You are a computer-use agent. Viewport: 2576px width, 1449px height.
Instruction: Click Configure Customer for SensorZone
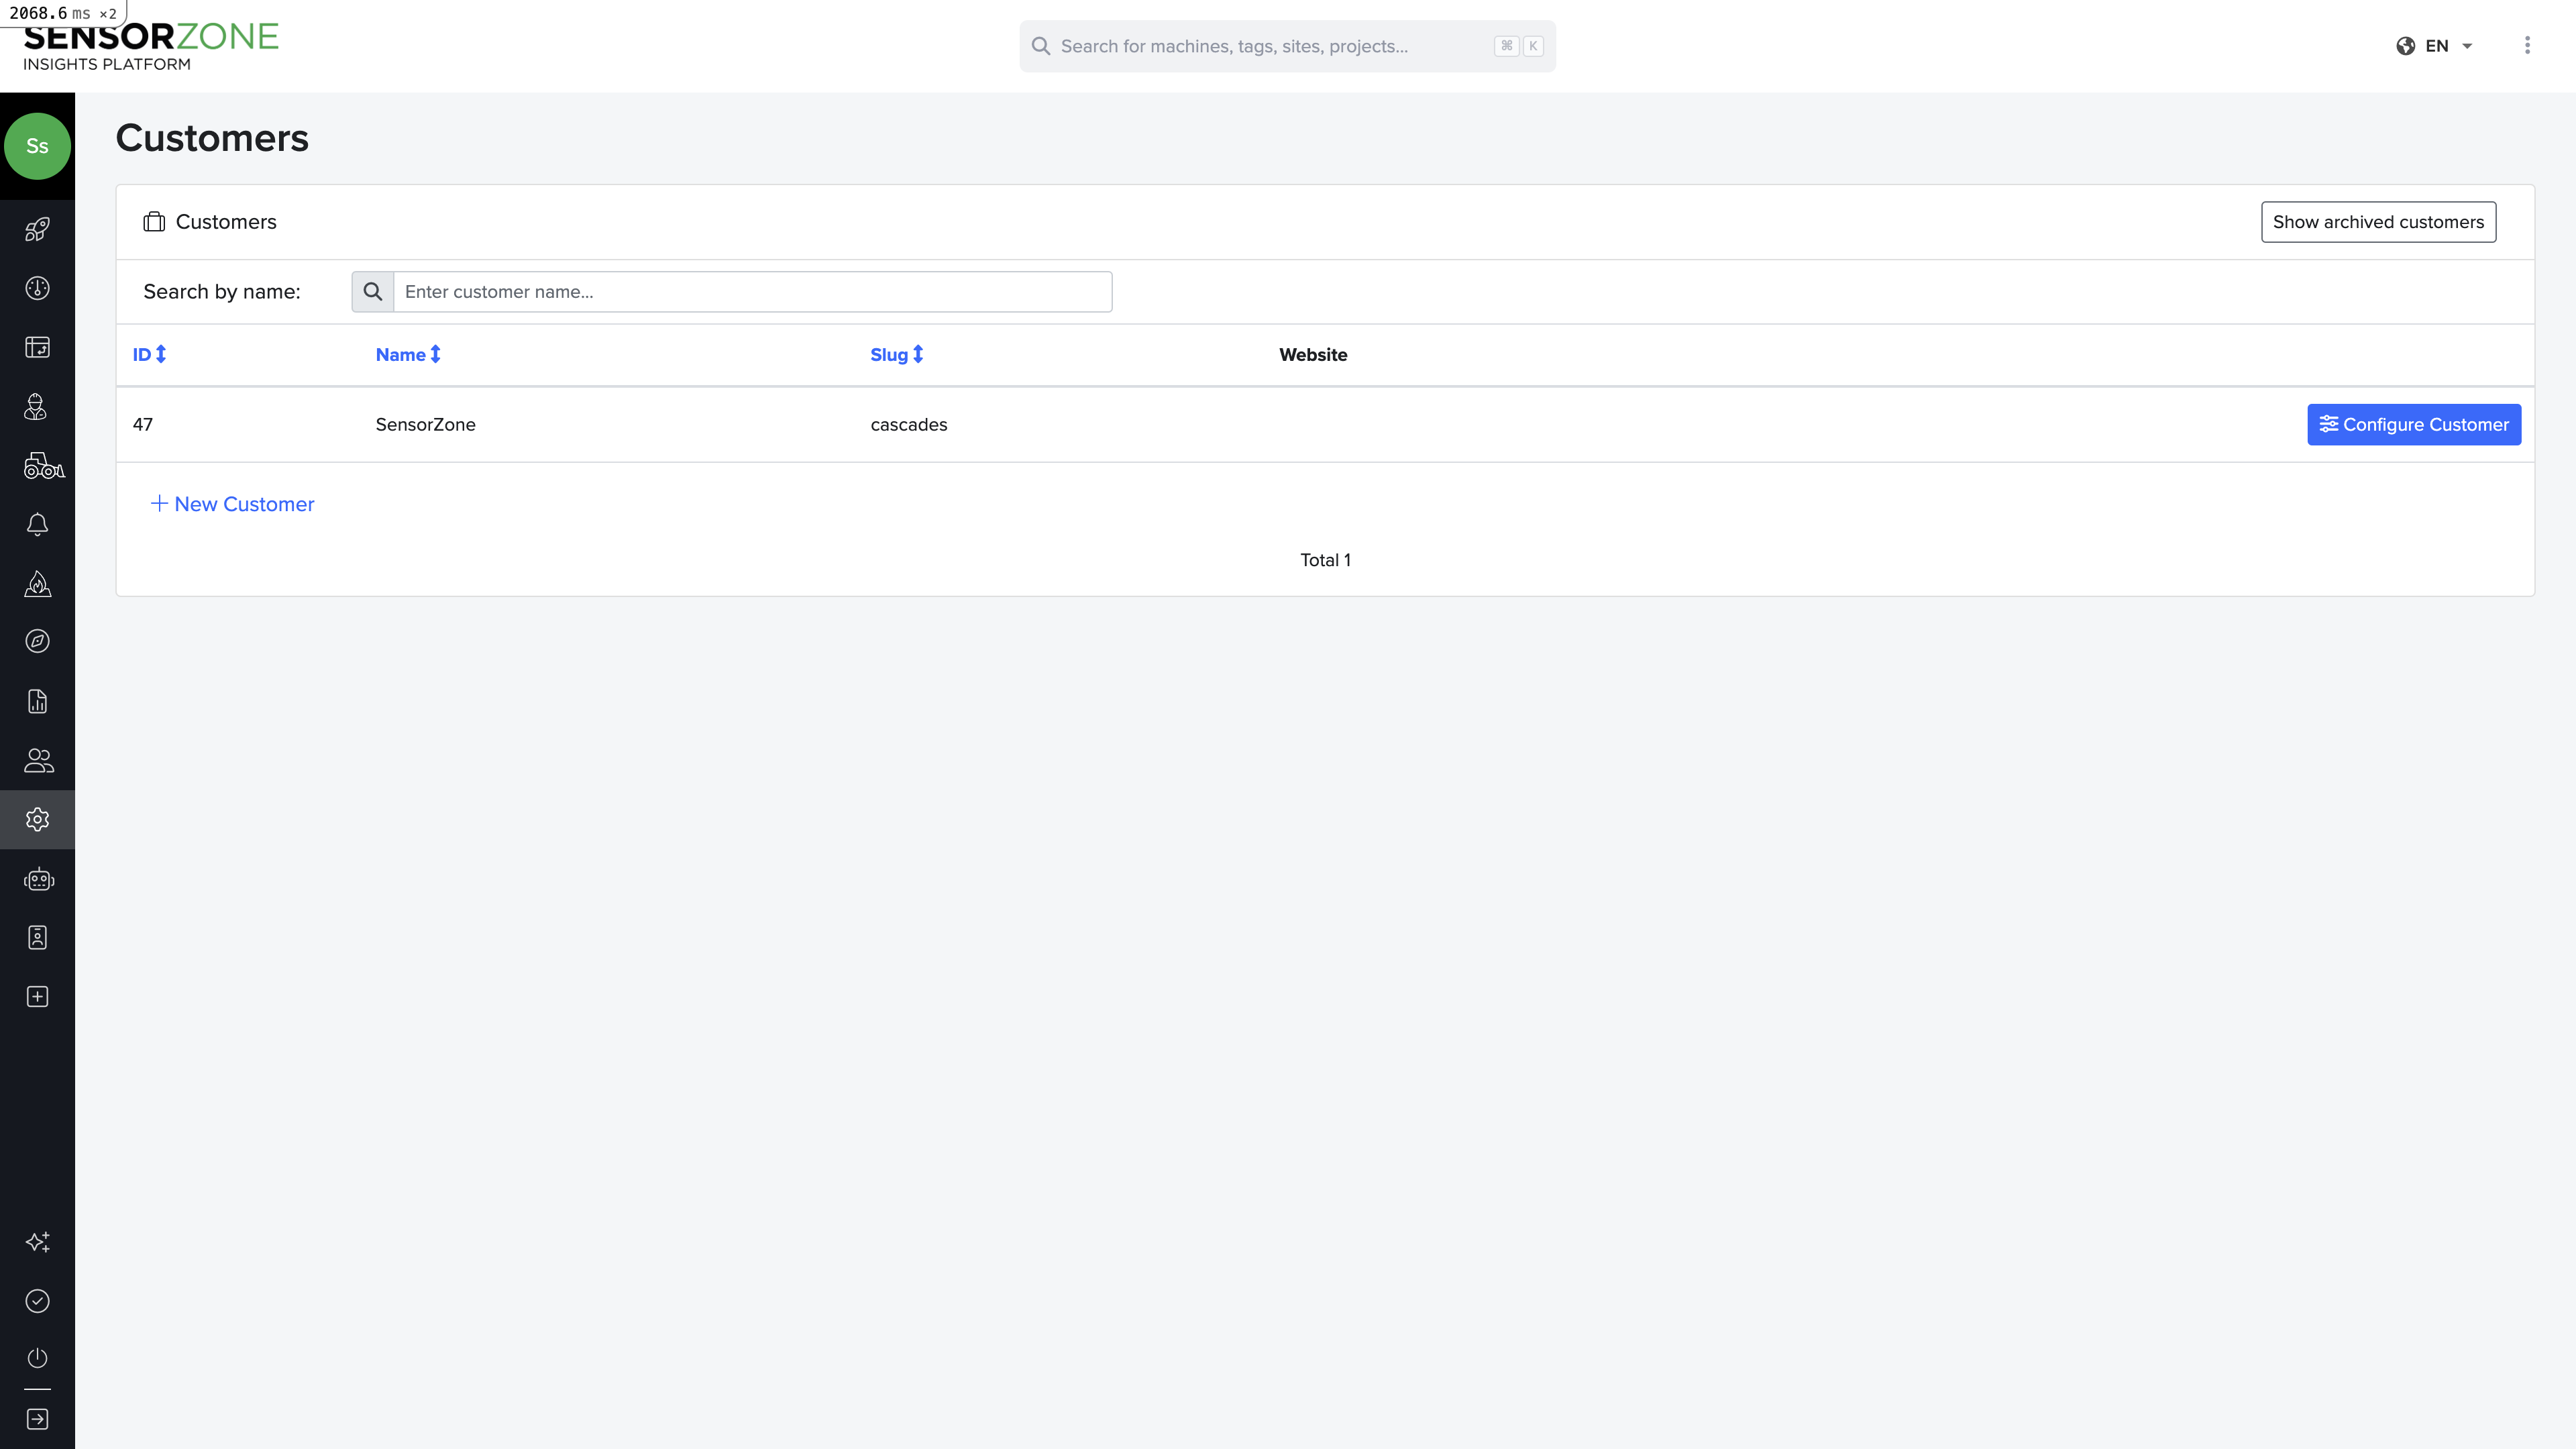(2413, 424)
